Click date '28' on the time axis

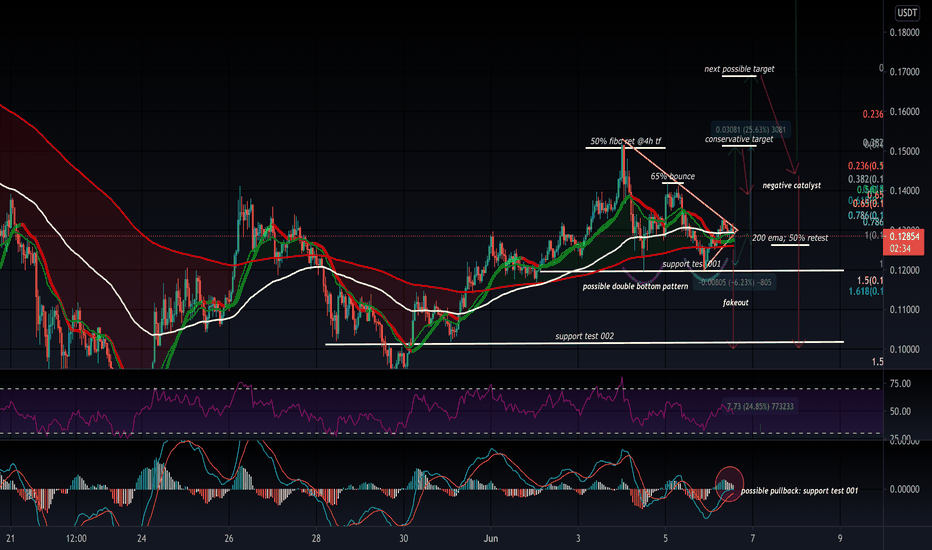(316, 539)
